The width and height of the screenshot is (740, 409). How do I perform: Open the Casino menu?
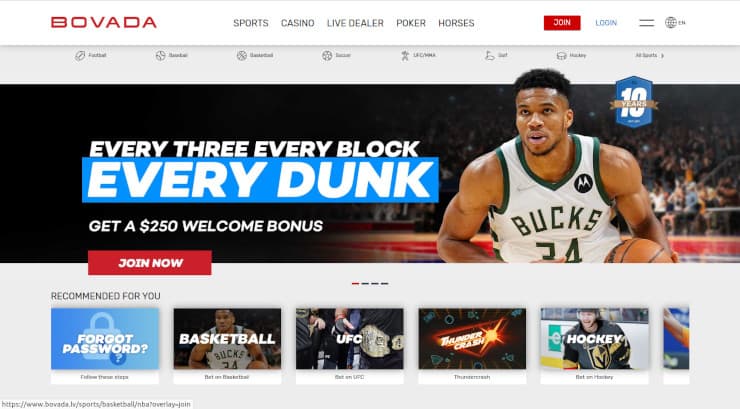(297, 23)
